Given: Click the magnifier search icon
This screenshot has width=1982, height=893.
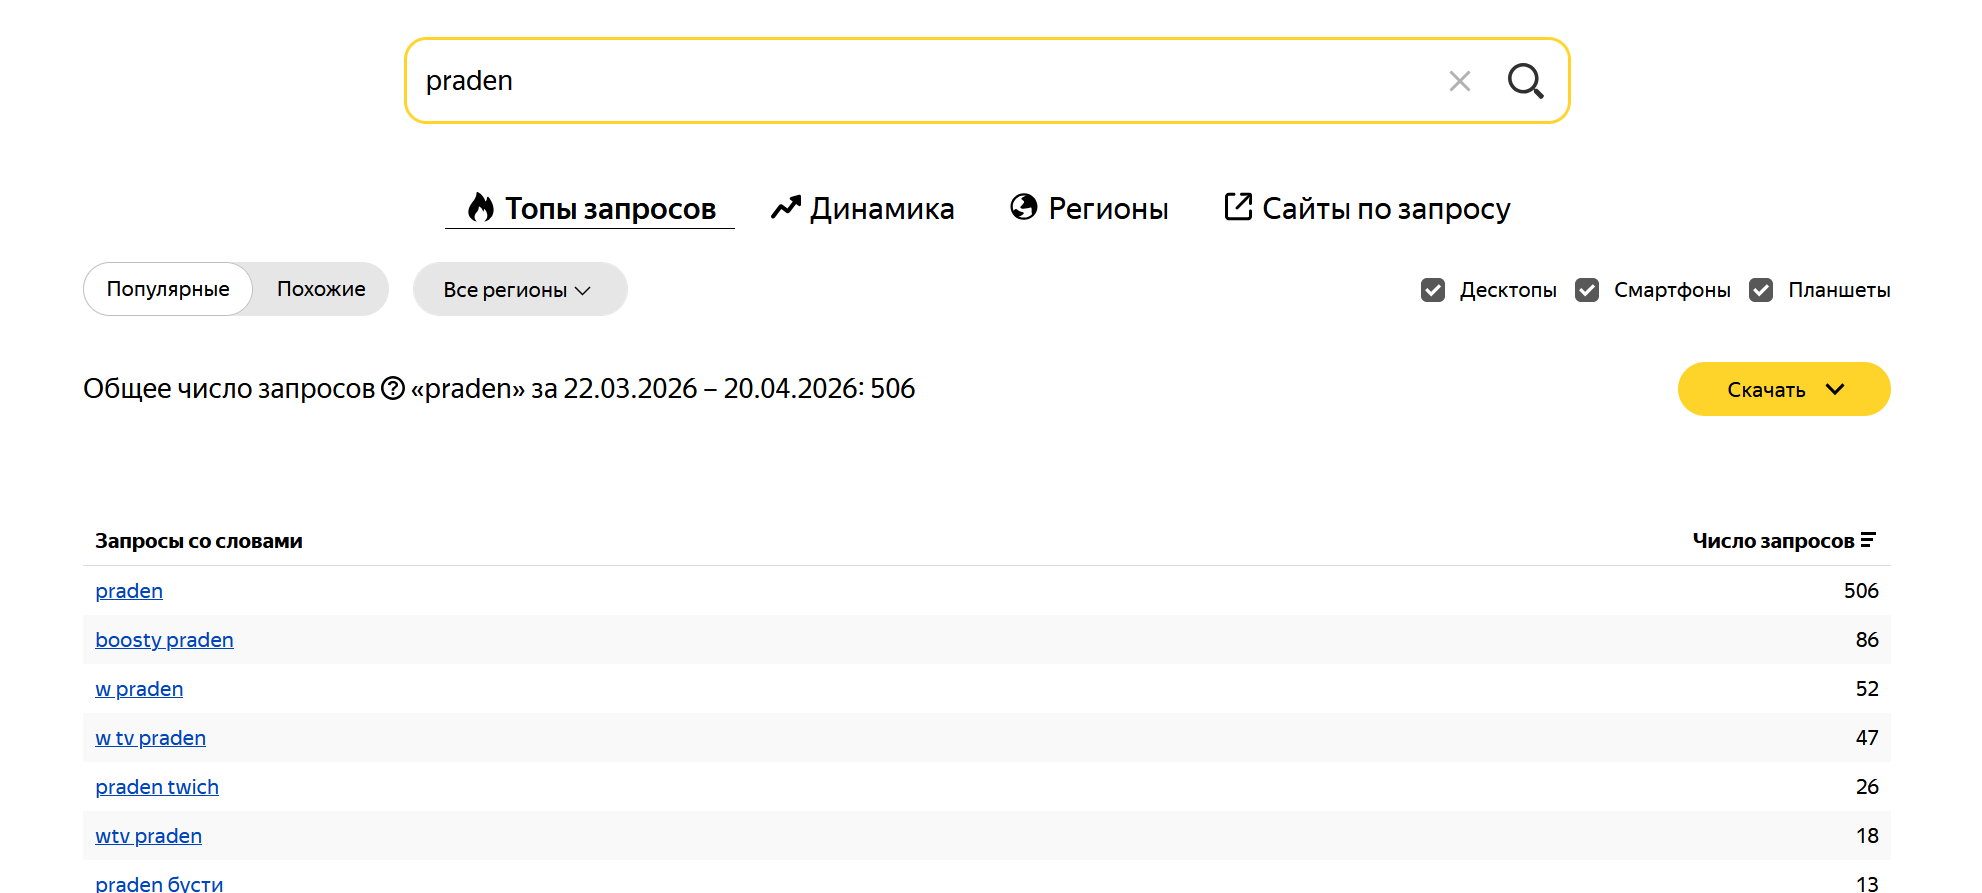Looking at the screenshot, I should click(1525, 81).
